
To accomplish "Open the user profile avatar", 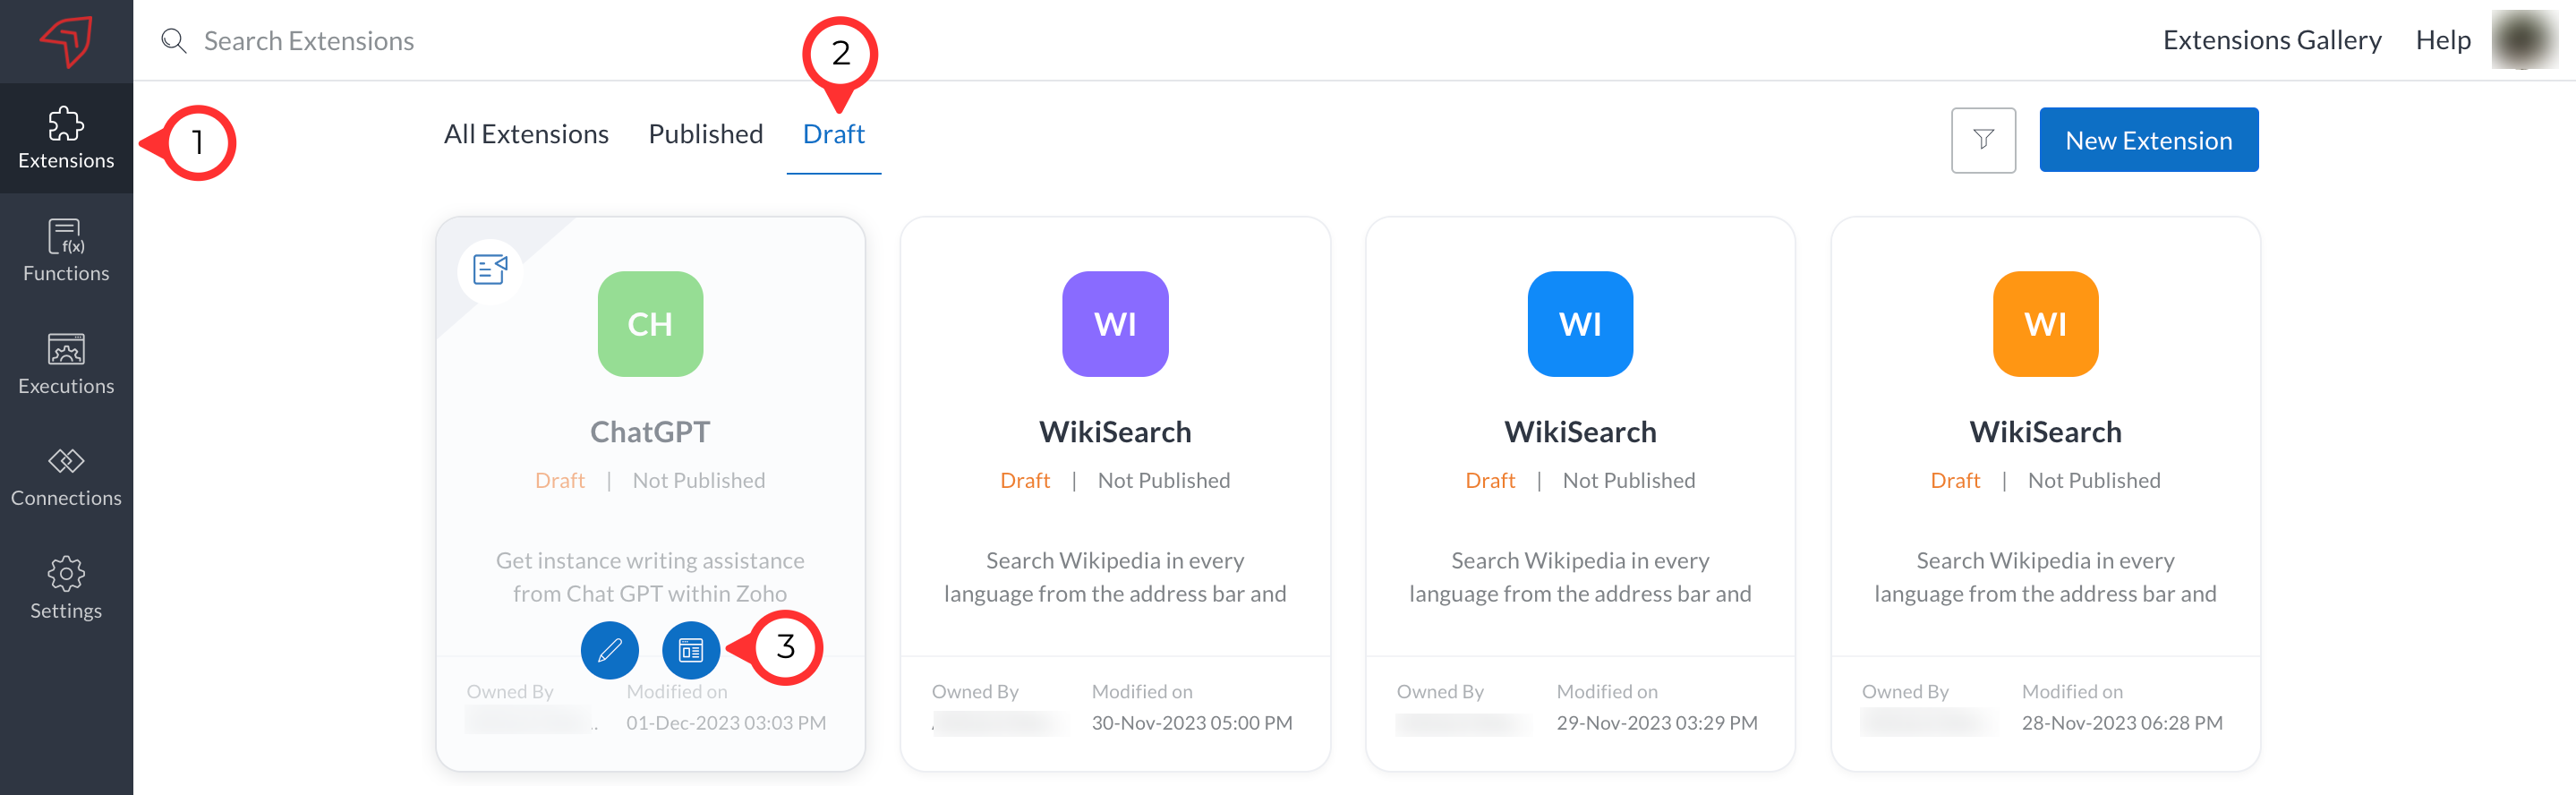I will point(2523,40).
